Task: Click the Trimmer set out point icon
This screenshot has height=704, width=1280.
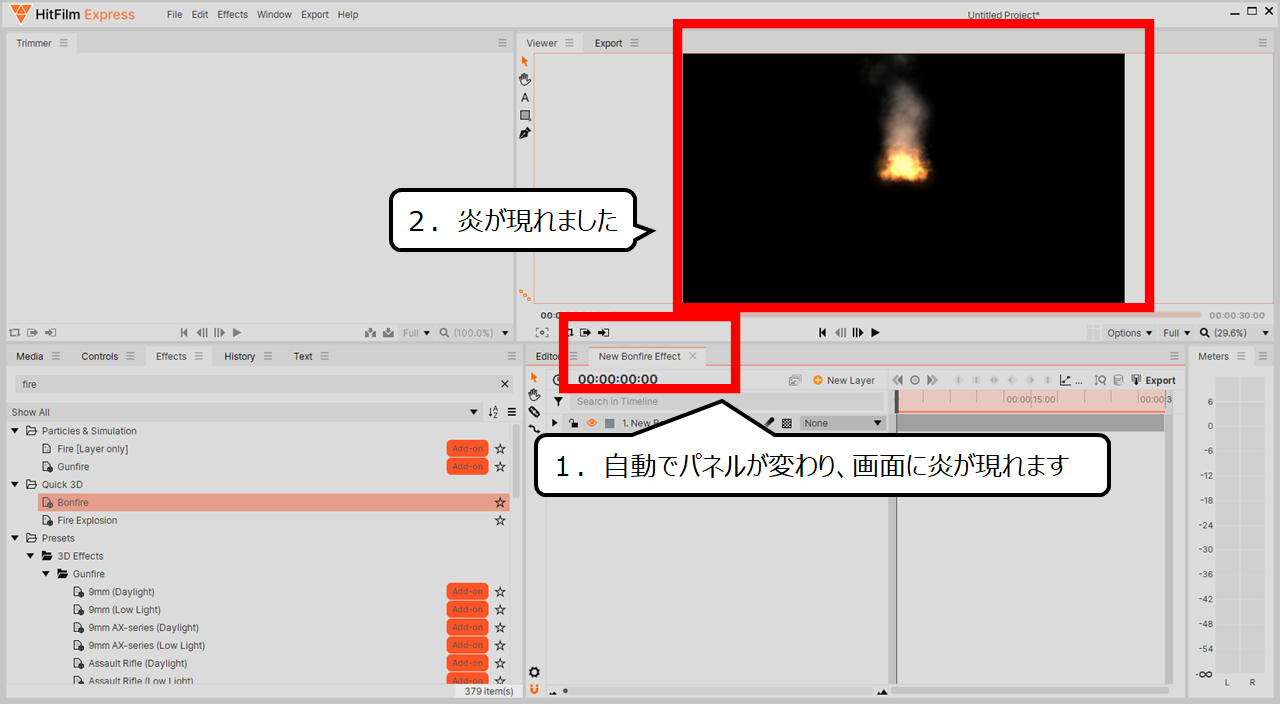Action: click(51, 332)
